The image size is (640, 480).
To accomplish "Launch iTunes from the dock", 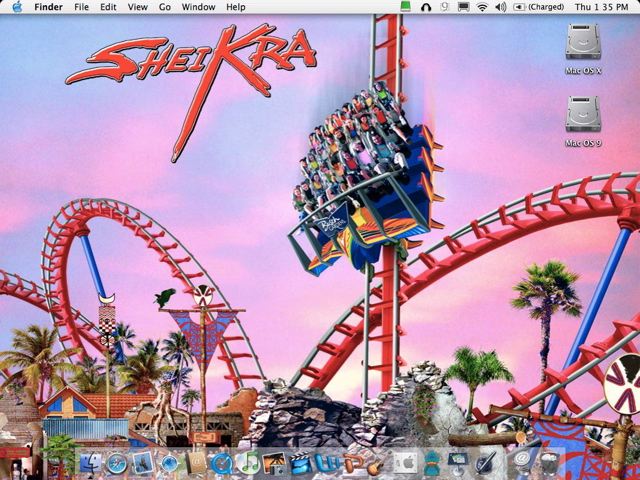I will coord(249,463).
